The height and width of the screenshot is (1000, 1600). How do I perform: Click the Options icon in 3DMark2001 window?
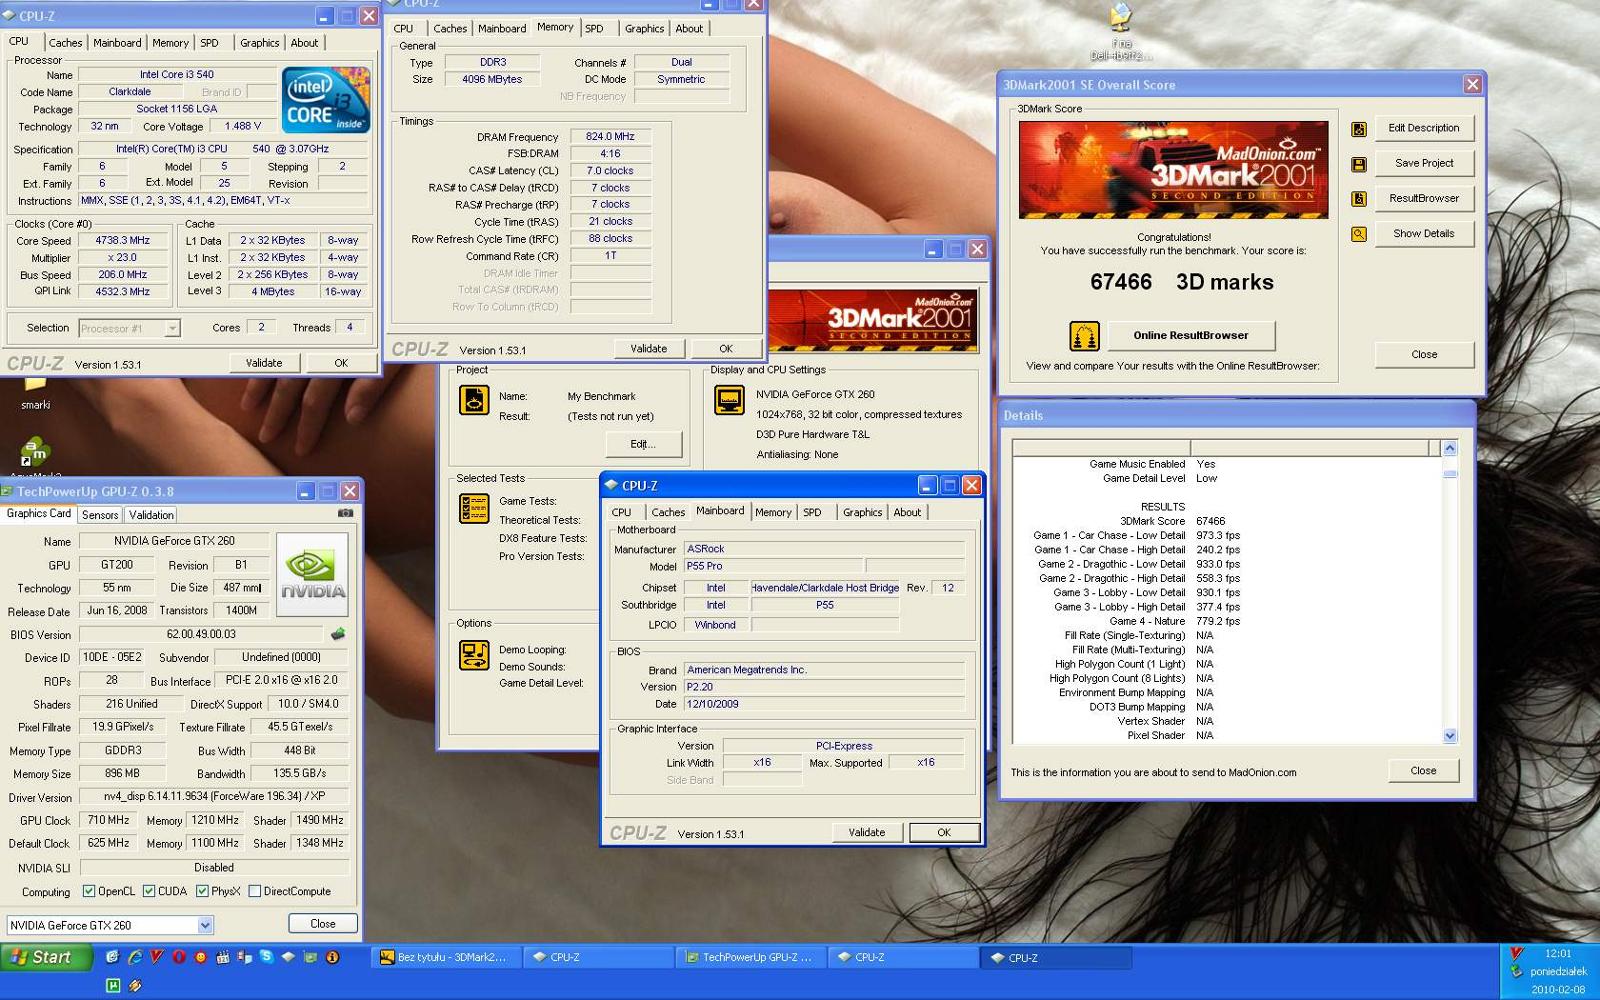474,655
